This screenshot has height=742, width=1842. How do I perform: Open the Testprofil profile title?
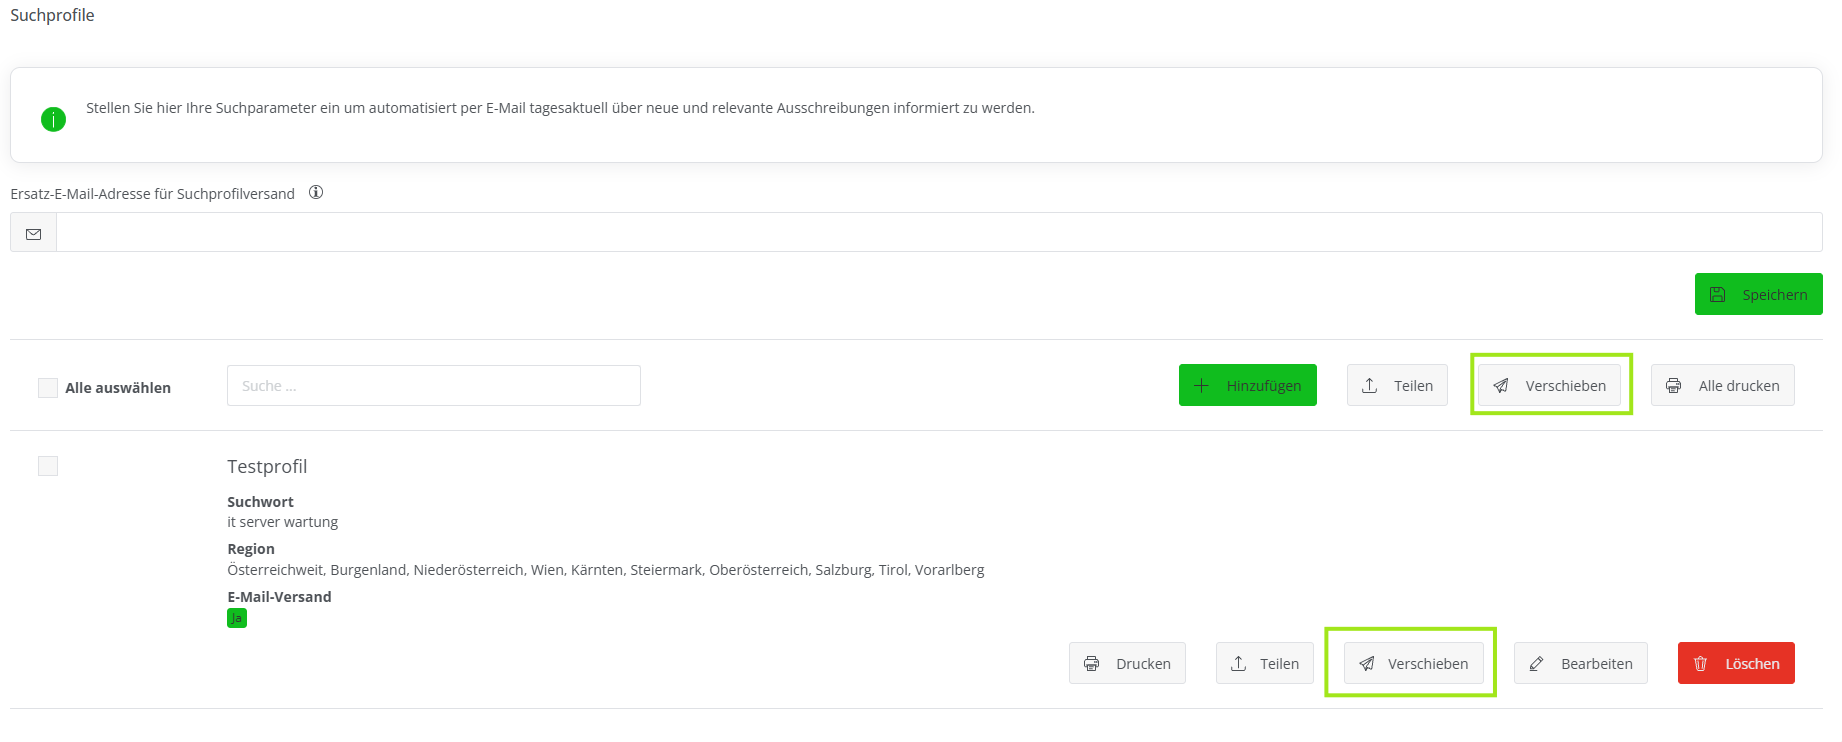(267, 467)
